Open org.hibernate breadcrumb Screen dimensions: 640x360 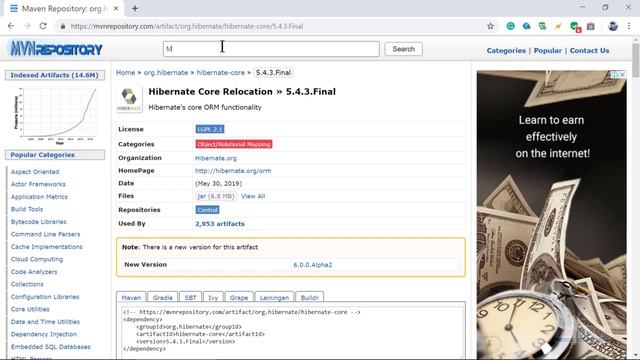(x=166, y=73)
